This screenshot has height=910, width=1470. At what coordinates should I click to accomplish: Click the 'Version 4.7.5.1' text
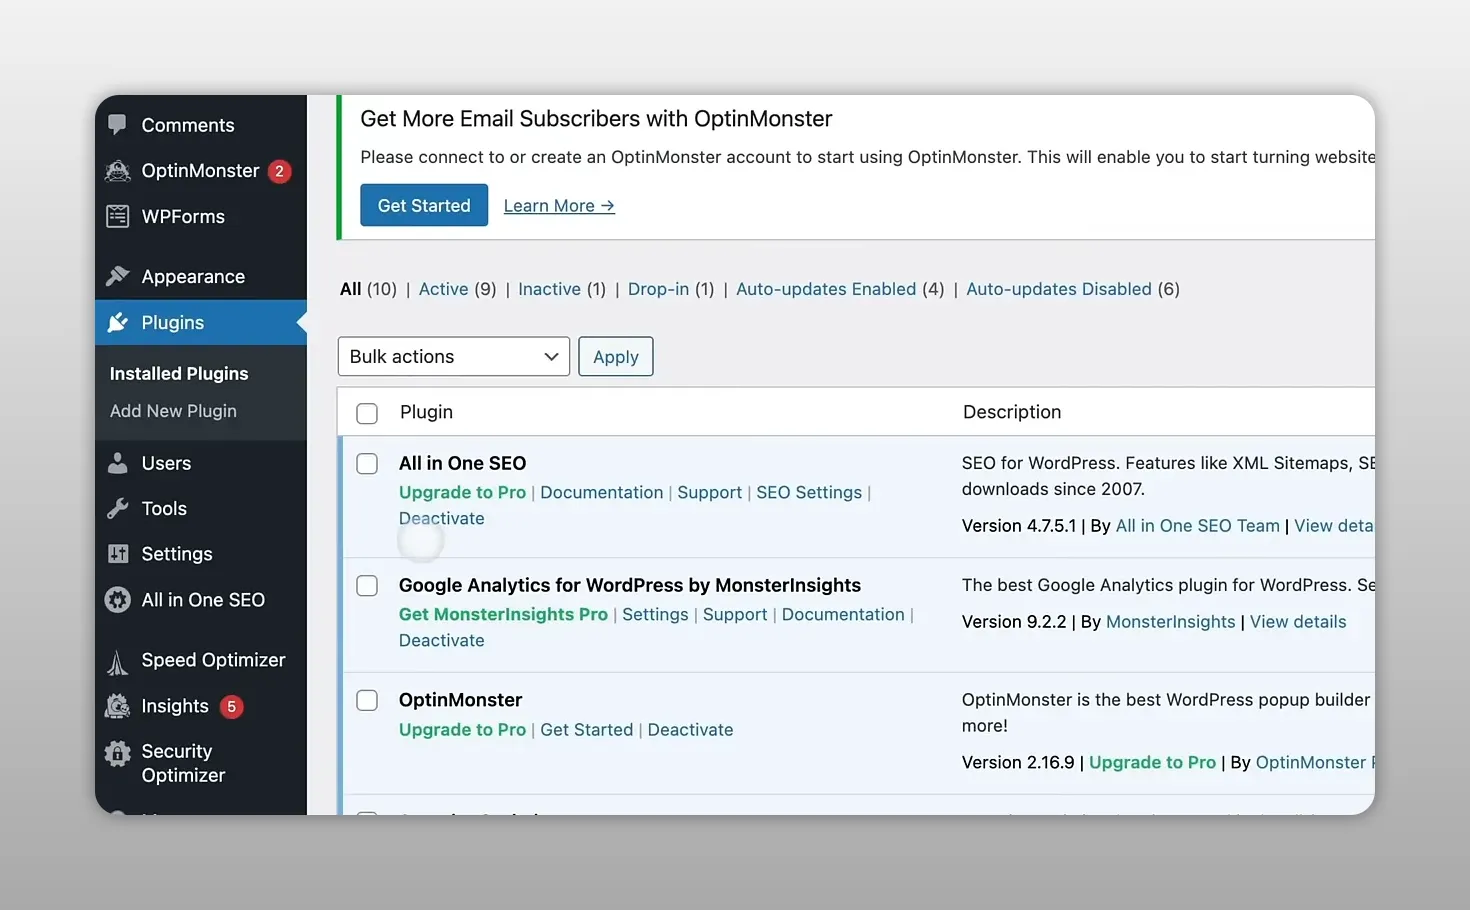1019,526
